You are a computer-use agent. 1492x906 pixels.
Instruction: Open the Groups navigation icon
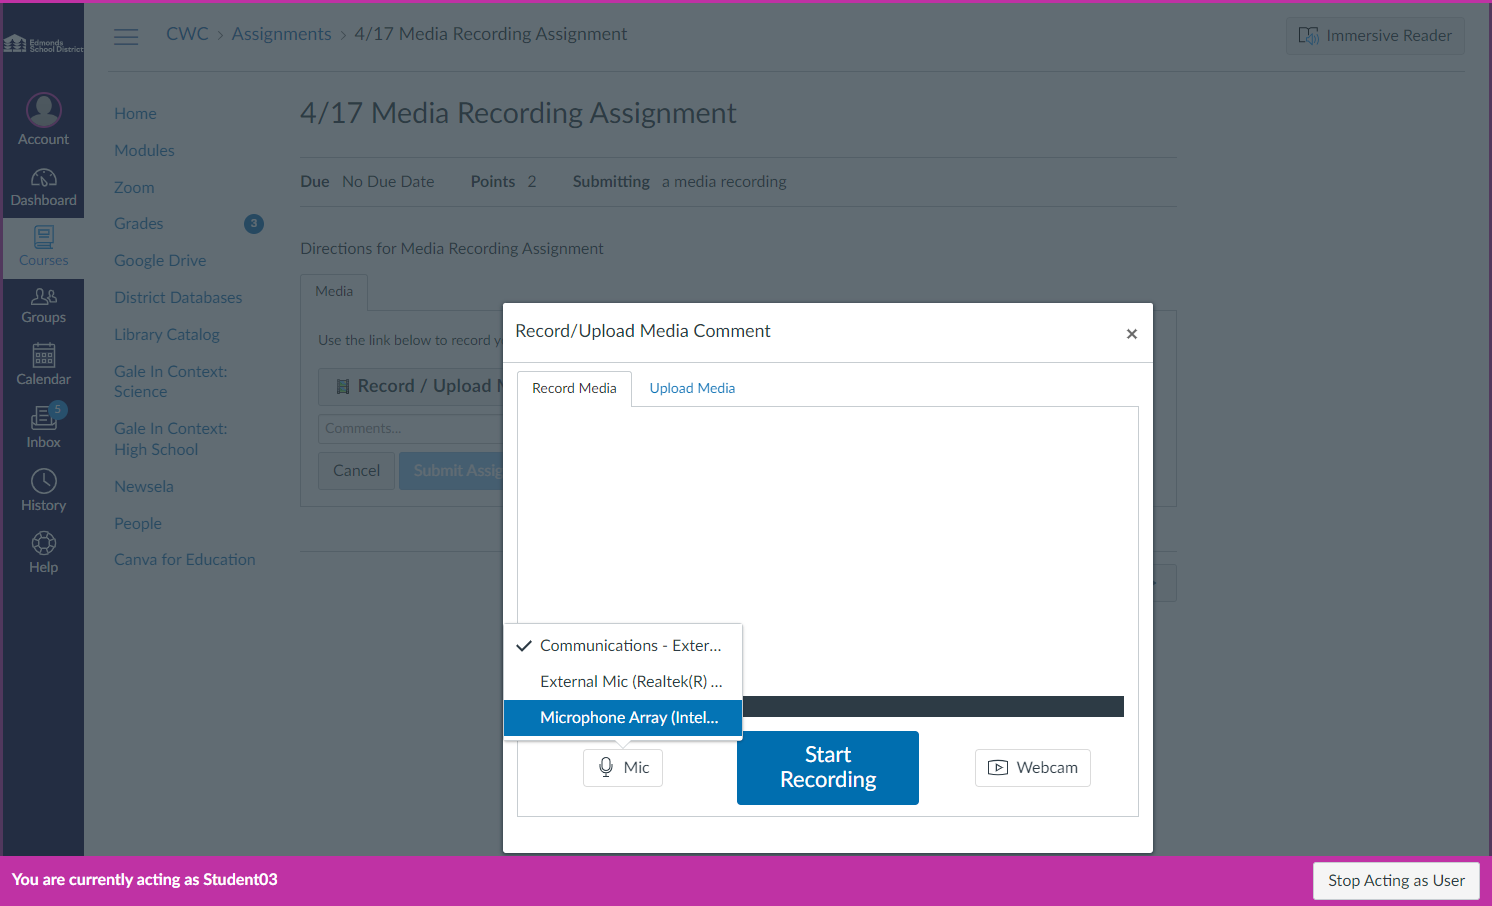(43, 306)
